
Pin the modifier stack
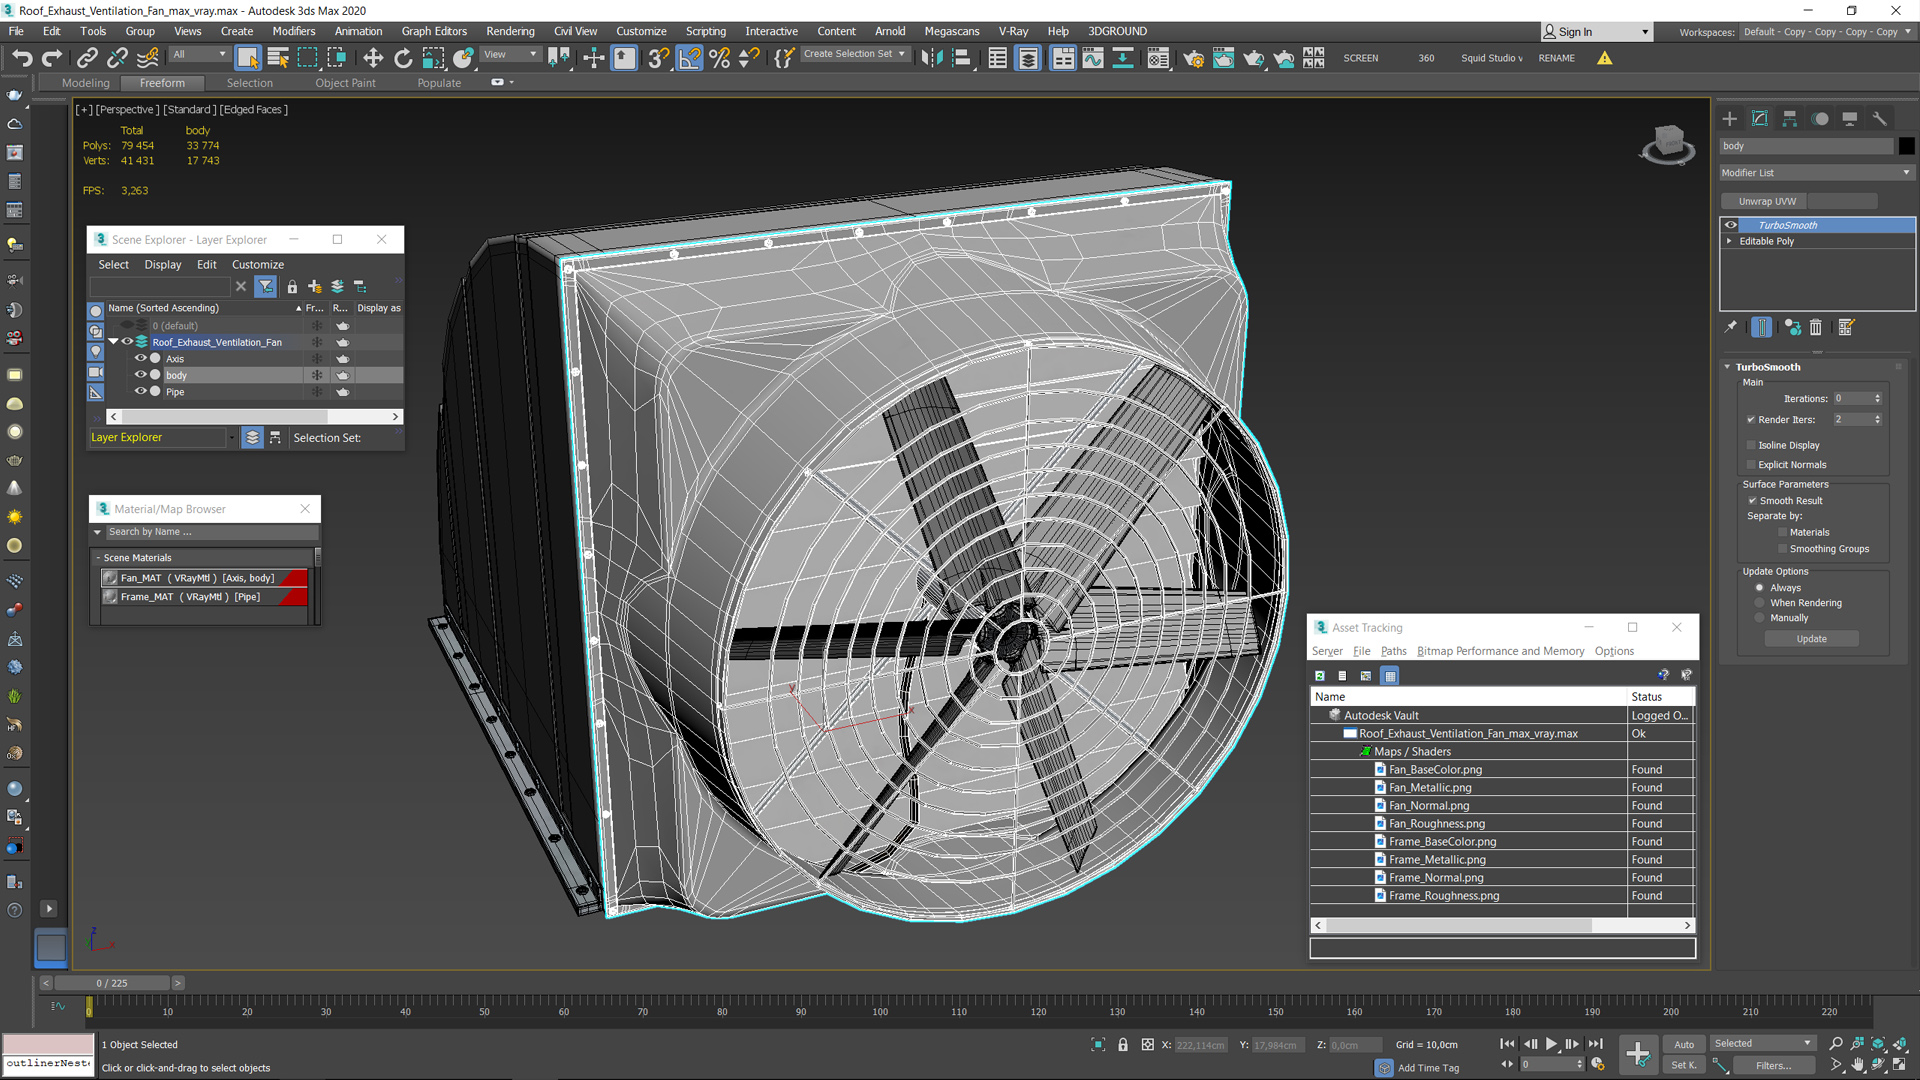tap(1731, 327)
